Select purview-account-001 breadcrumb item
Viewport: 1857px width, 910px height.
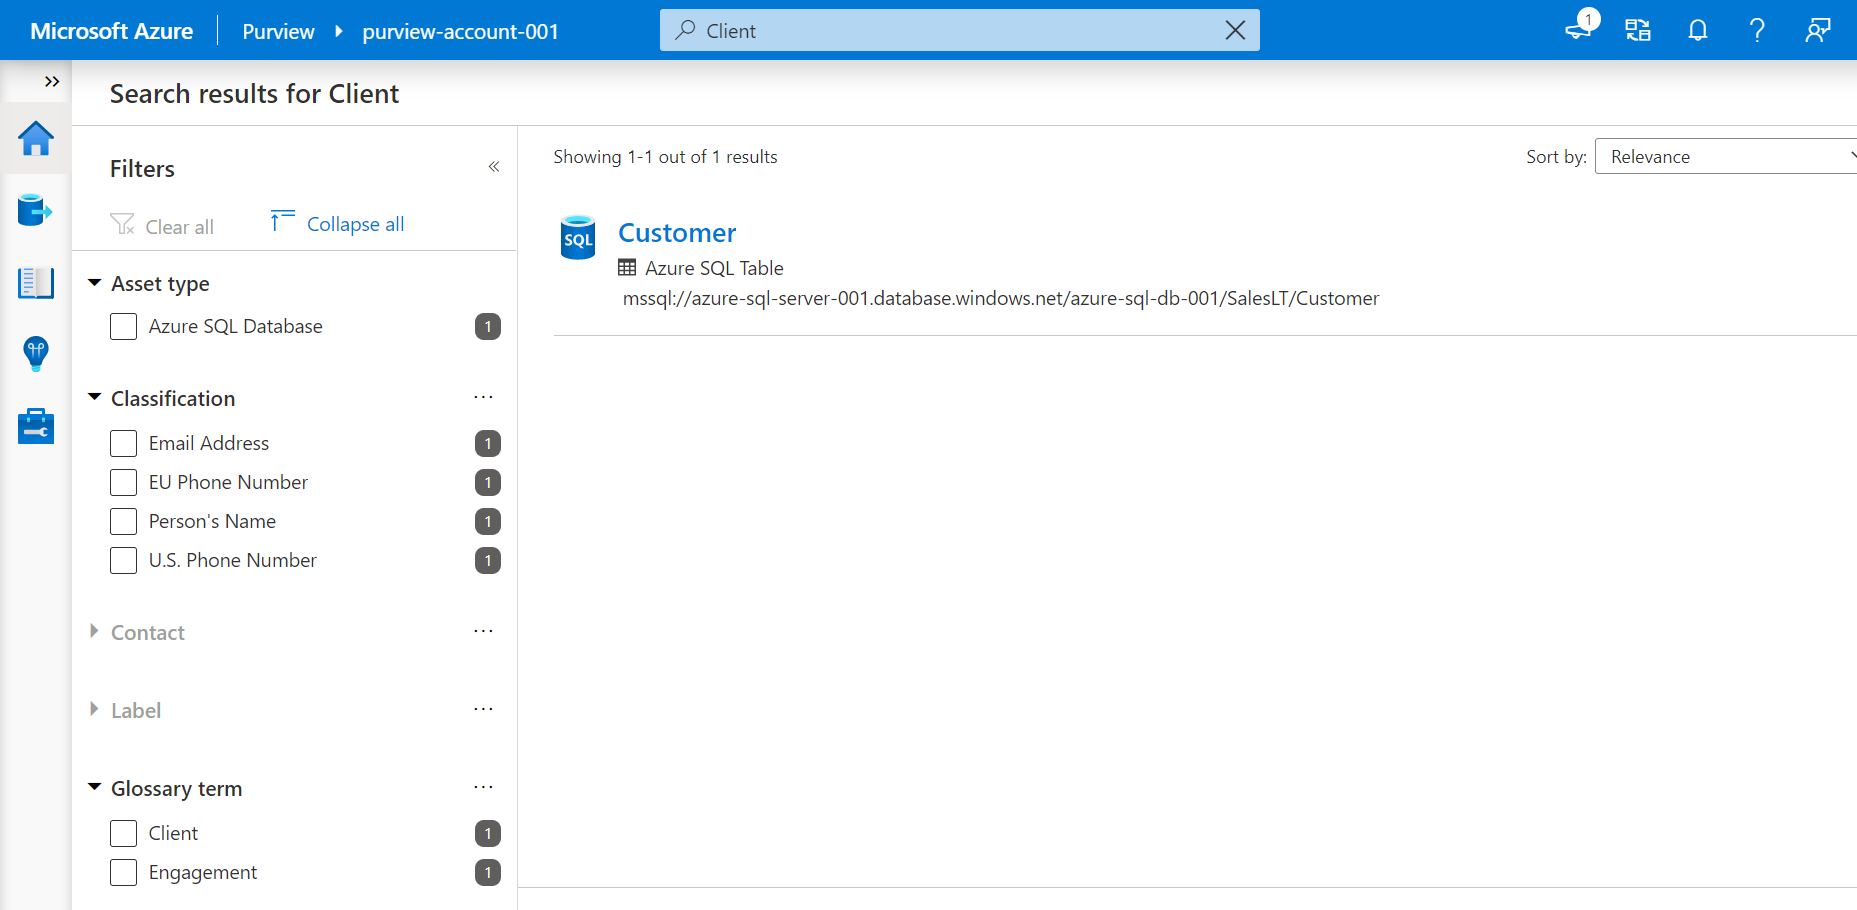point(460,32)
